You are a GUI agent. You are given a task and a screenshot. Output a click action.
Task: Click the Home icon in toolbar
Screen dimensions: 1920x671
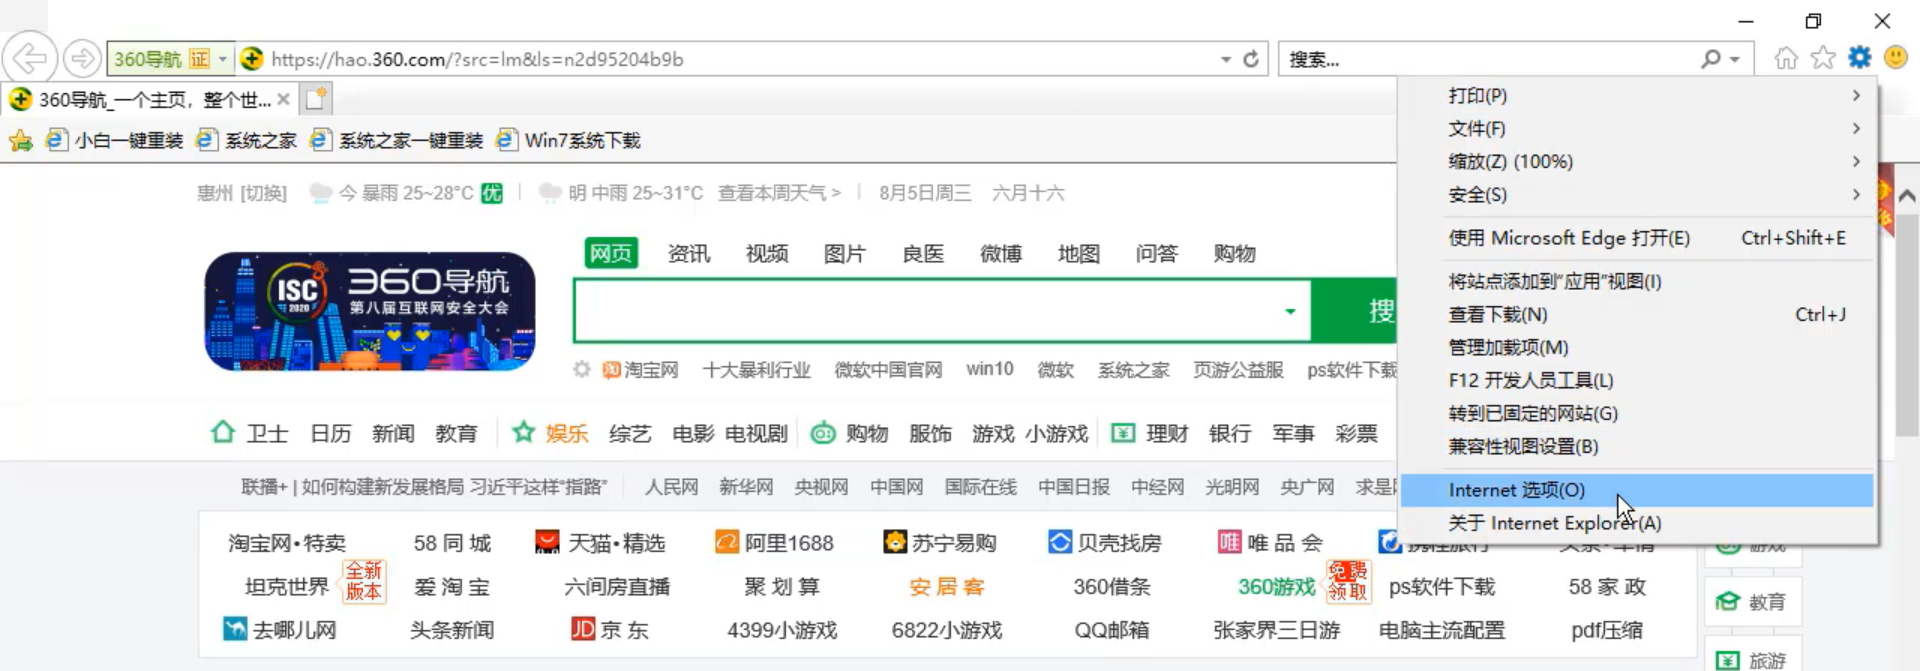1786,58
